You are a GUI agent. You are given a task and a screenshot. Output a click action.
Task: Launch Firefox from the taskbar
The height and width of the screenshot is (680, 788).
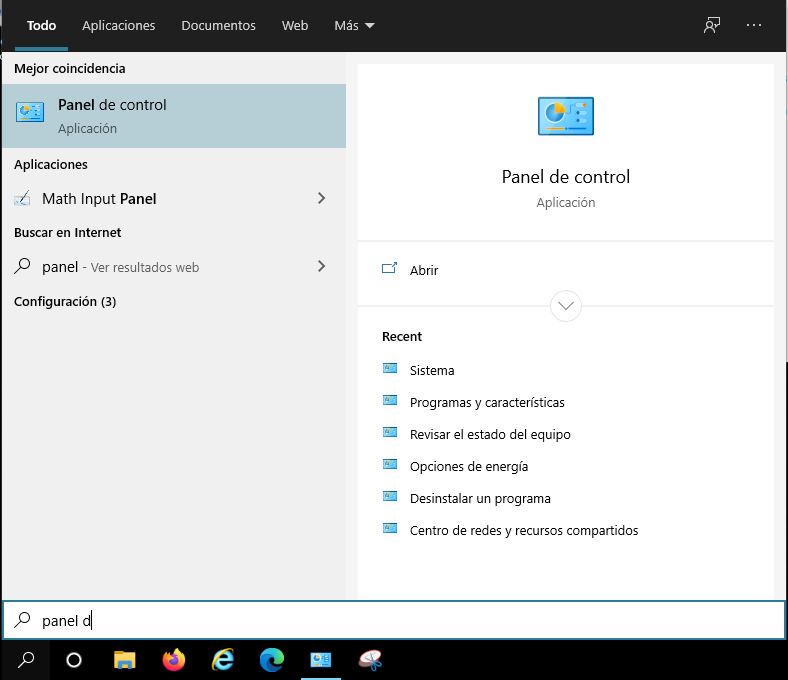(174, 660)
